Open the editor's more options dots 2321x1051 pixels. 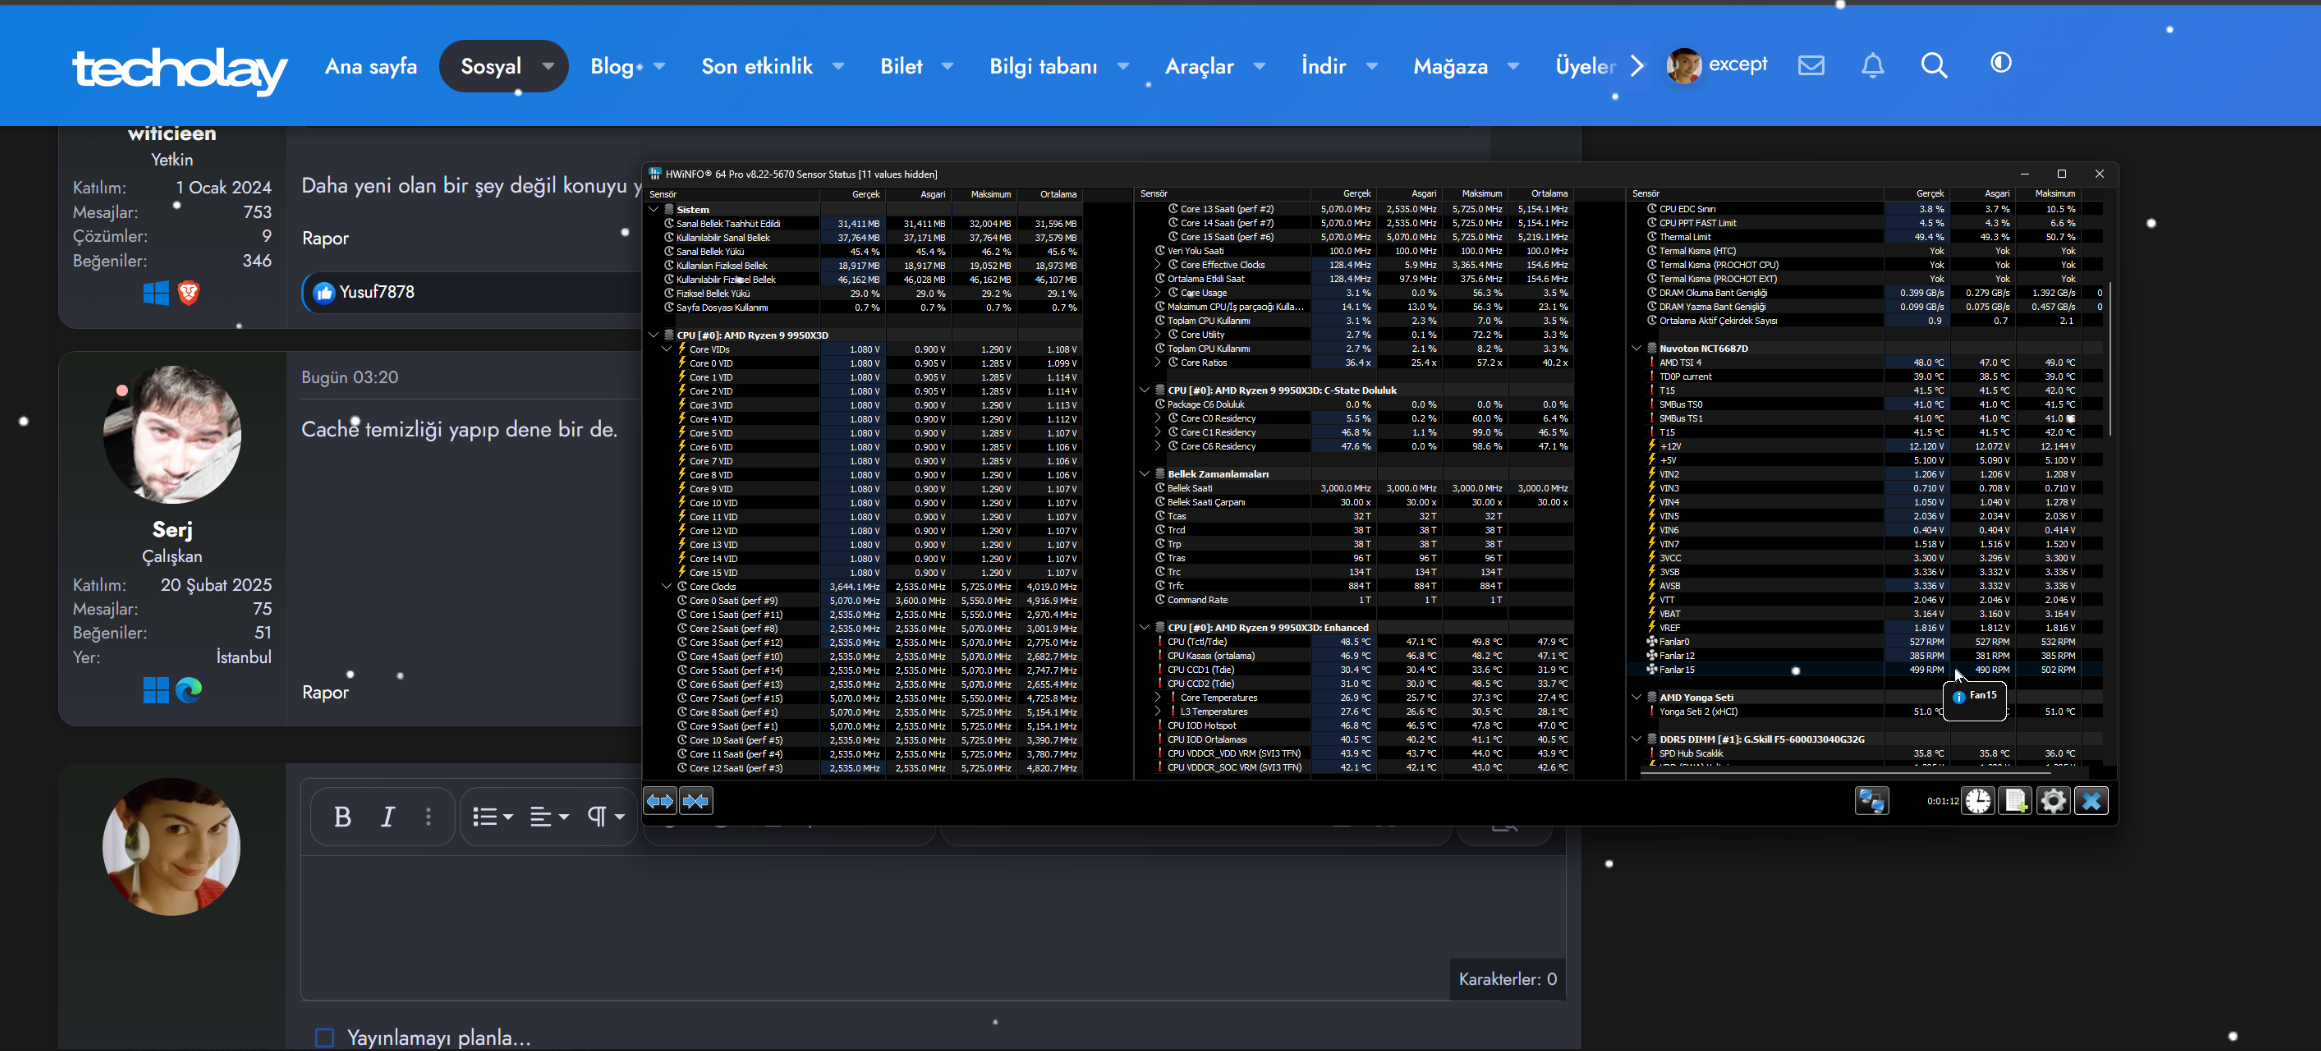(428, 817)
